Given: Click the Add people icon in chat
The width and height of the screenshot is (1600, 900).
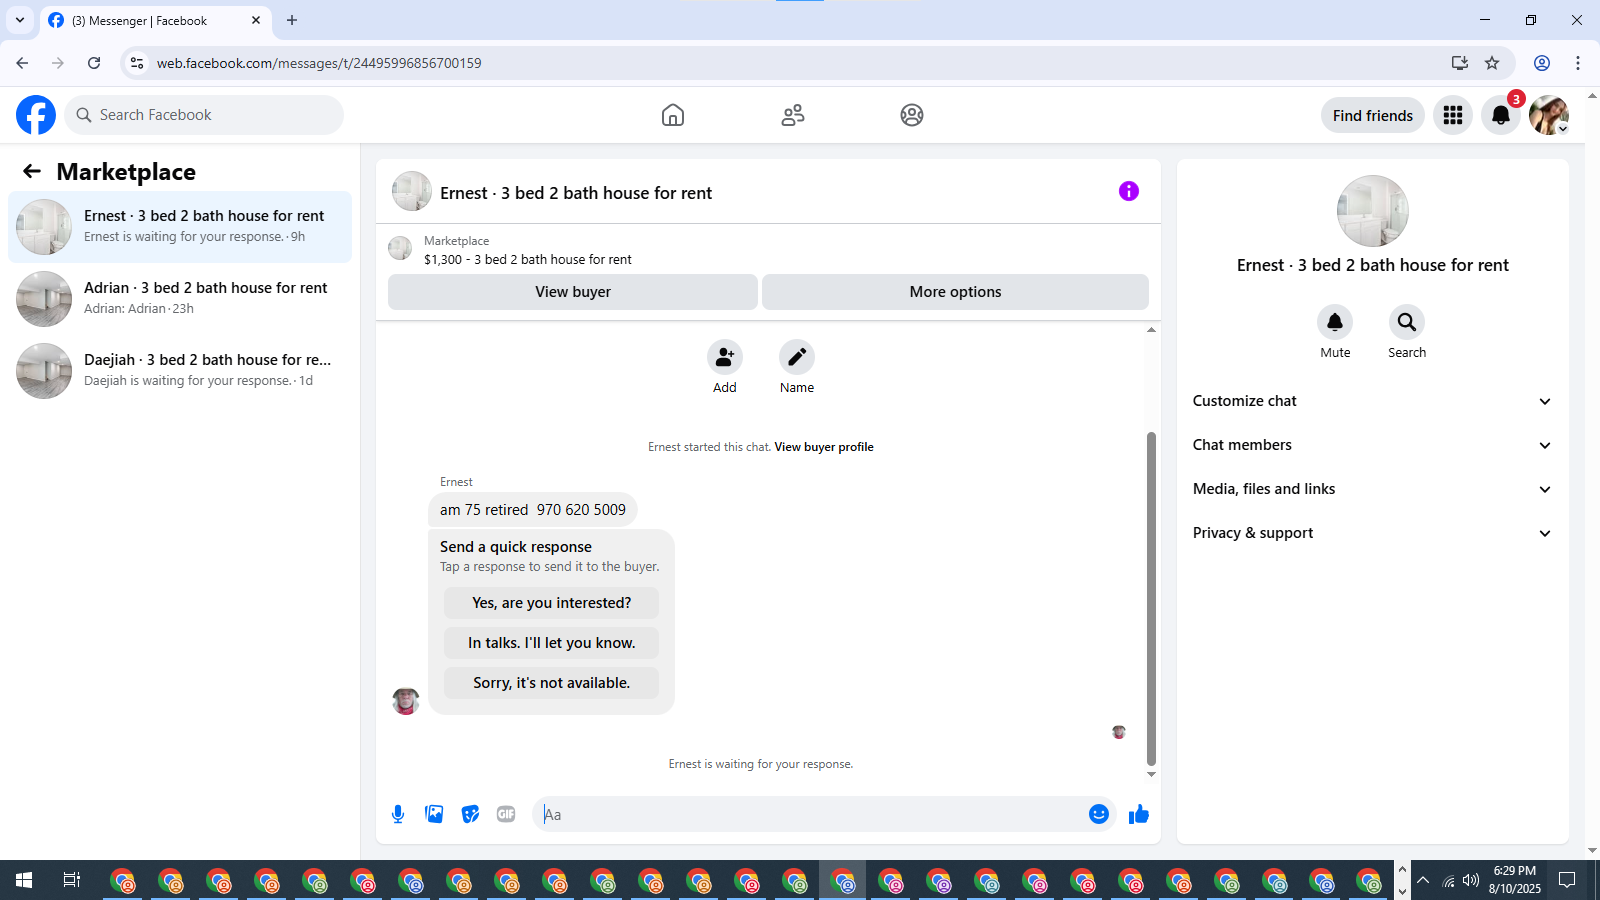Looking at the screenshot, I should pyautogui.click(x=725, y=357).
